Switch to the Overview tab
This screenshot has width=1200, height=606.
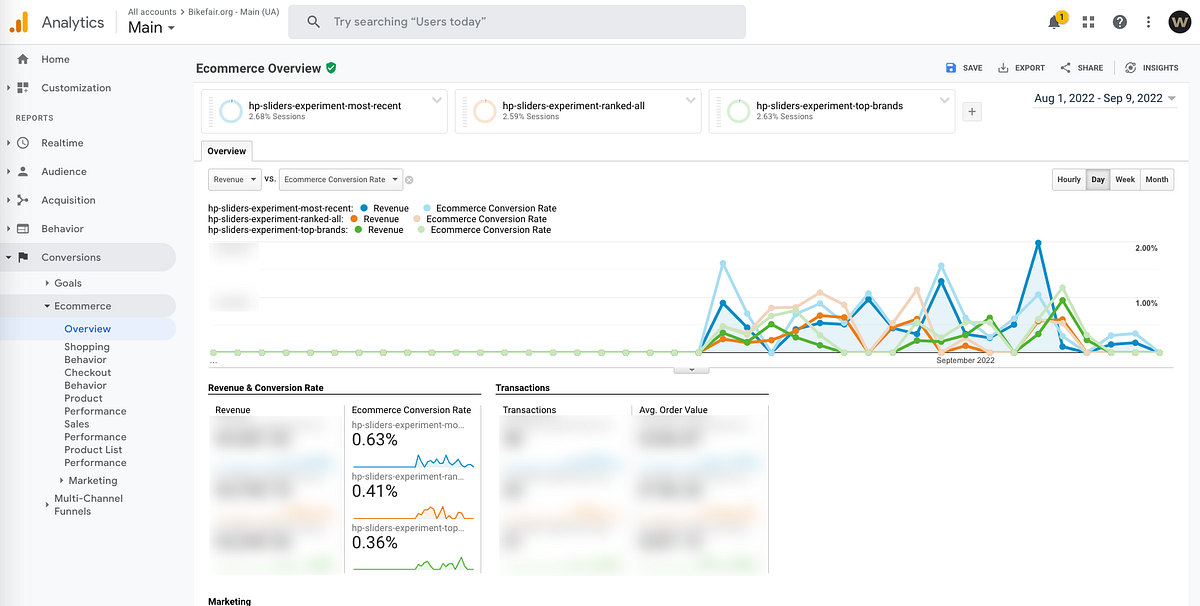coord(226,151)
